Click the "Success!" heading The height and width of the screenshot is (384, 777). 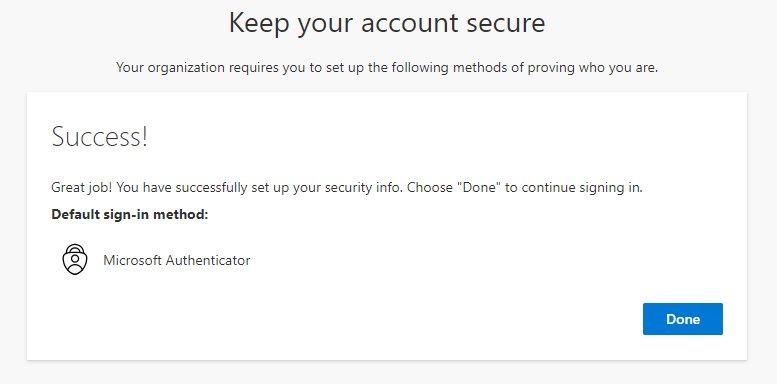100,136
